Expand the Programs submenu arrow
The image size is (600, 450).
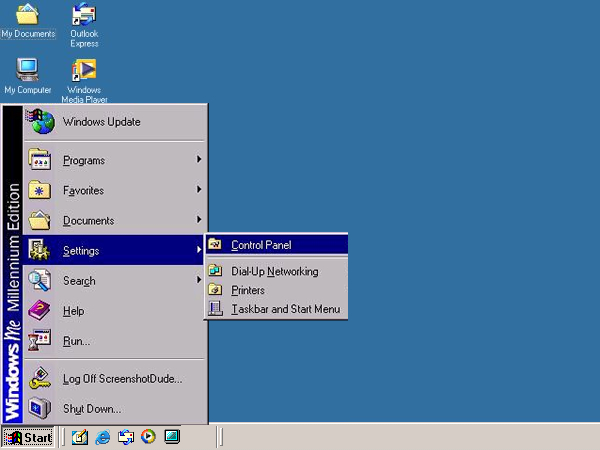click(199, 159)
